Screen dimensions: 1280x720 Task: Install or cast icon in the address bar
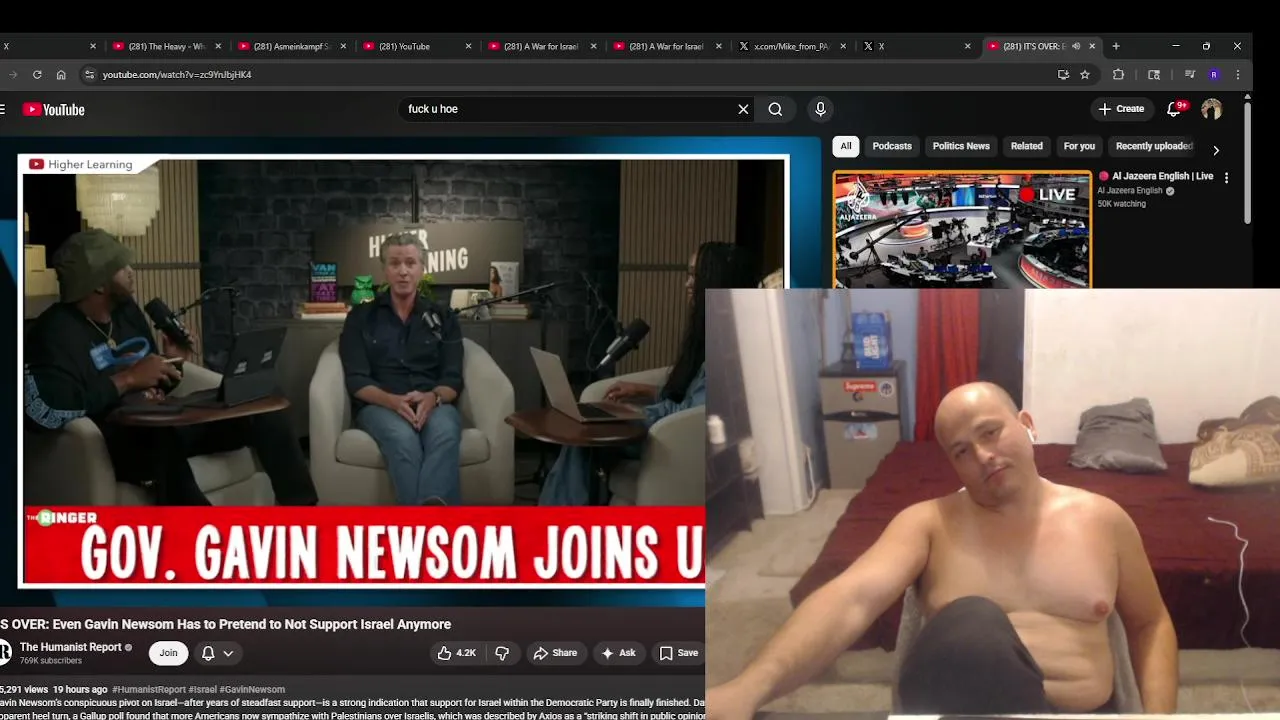1062,74
